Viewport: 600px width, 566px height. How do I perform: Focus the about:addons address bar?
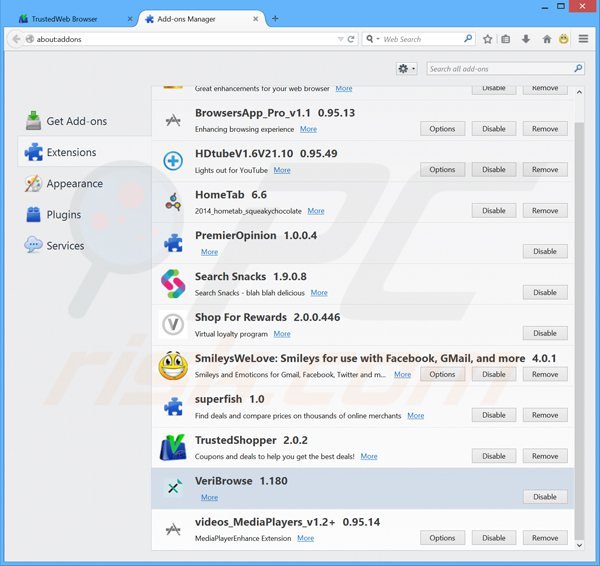(x=184, y=39)
